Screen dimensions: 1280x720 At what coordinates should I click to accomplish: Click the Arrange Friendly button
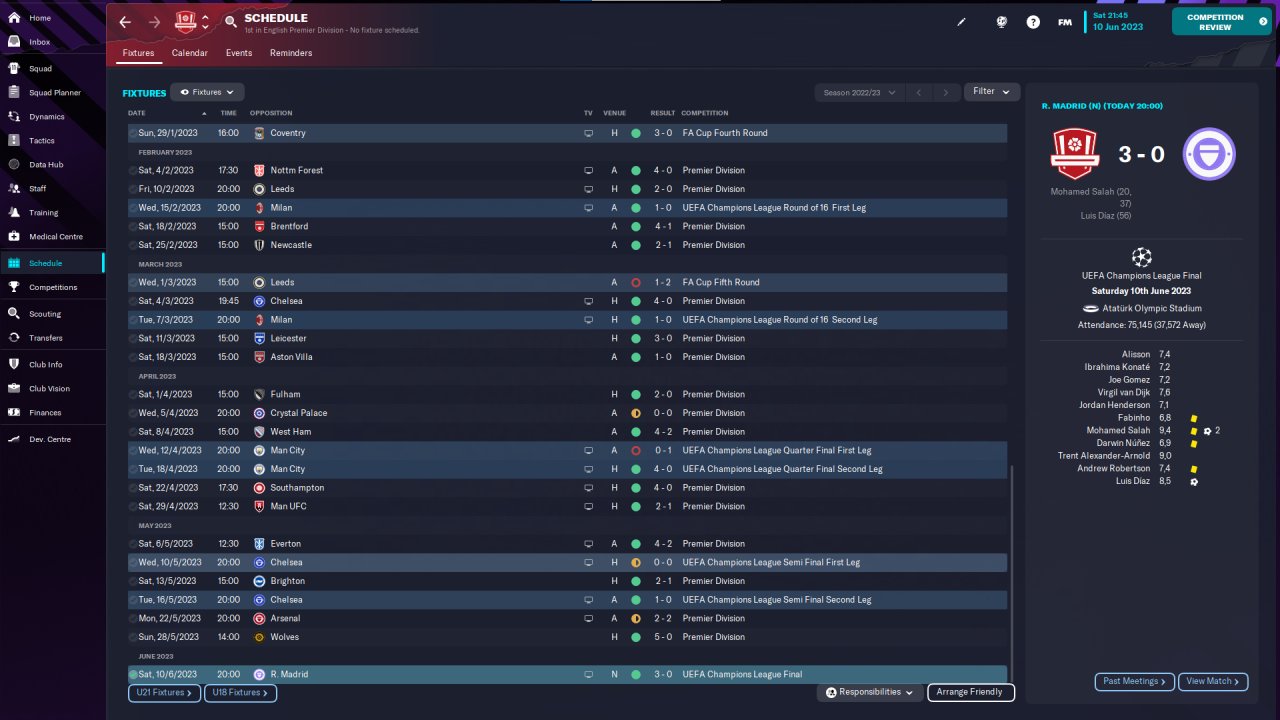[971, 692]
